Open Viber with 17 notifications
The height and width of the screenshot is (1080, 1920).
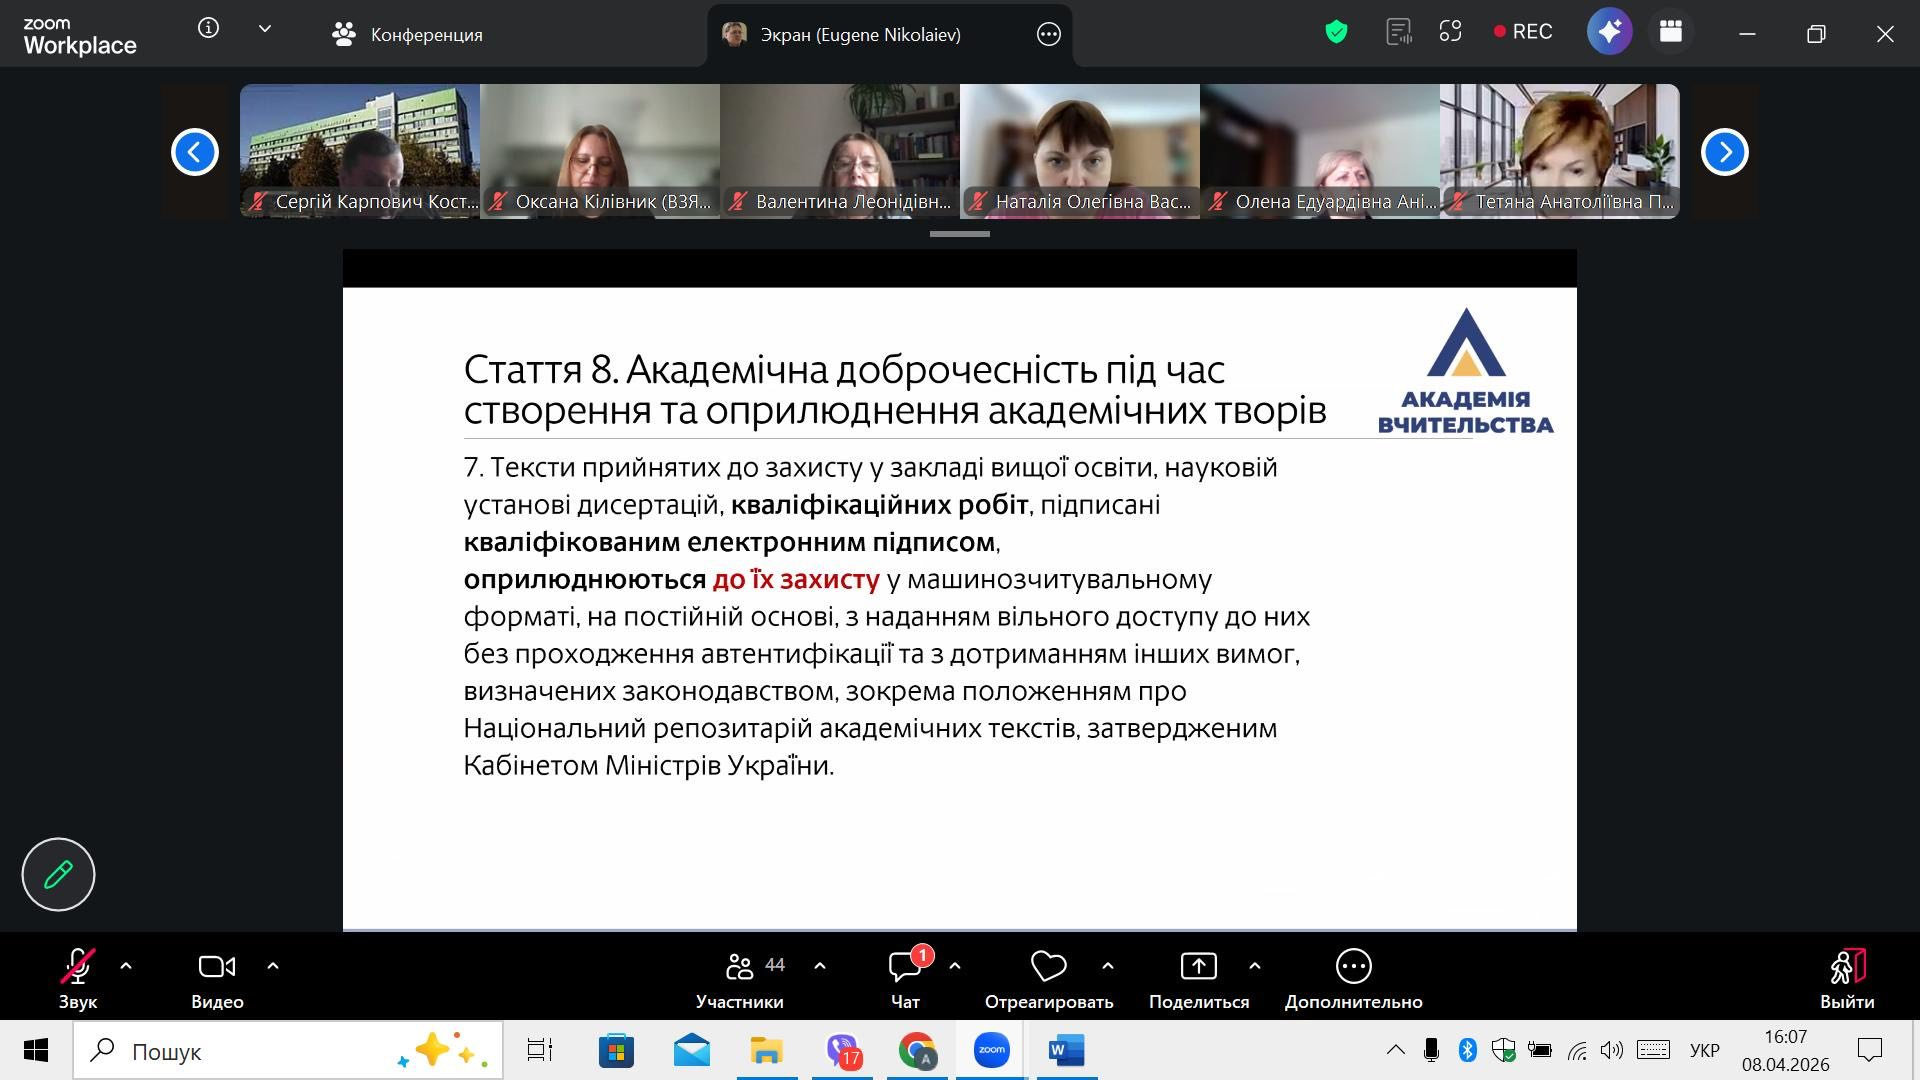843,1051
